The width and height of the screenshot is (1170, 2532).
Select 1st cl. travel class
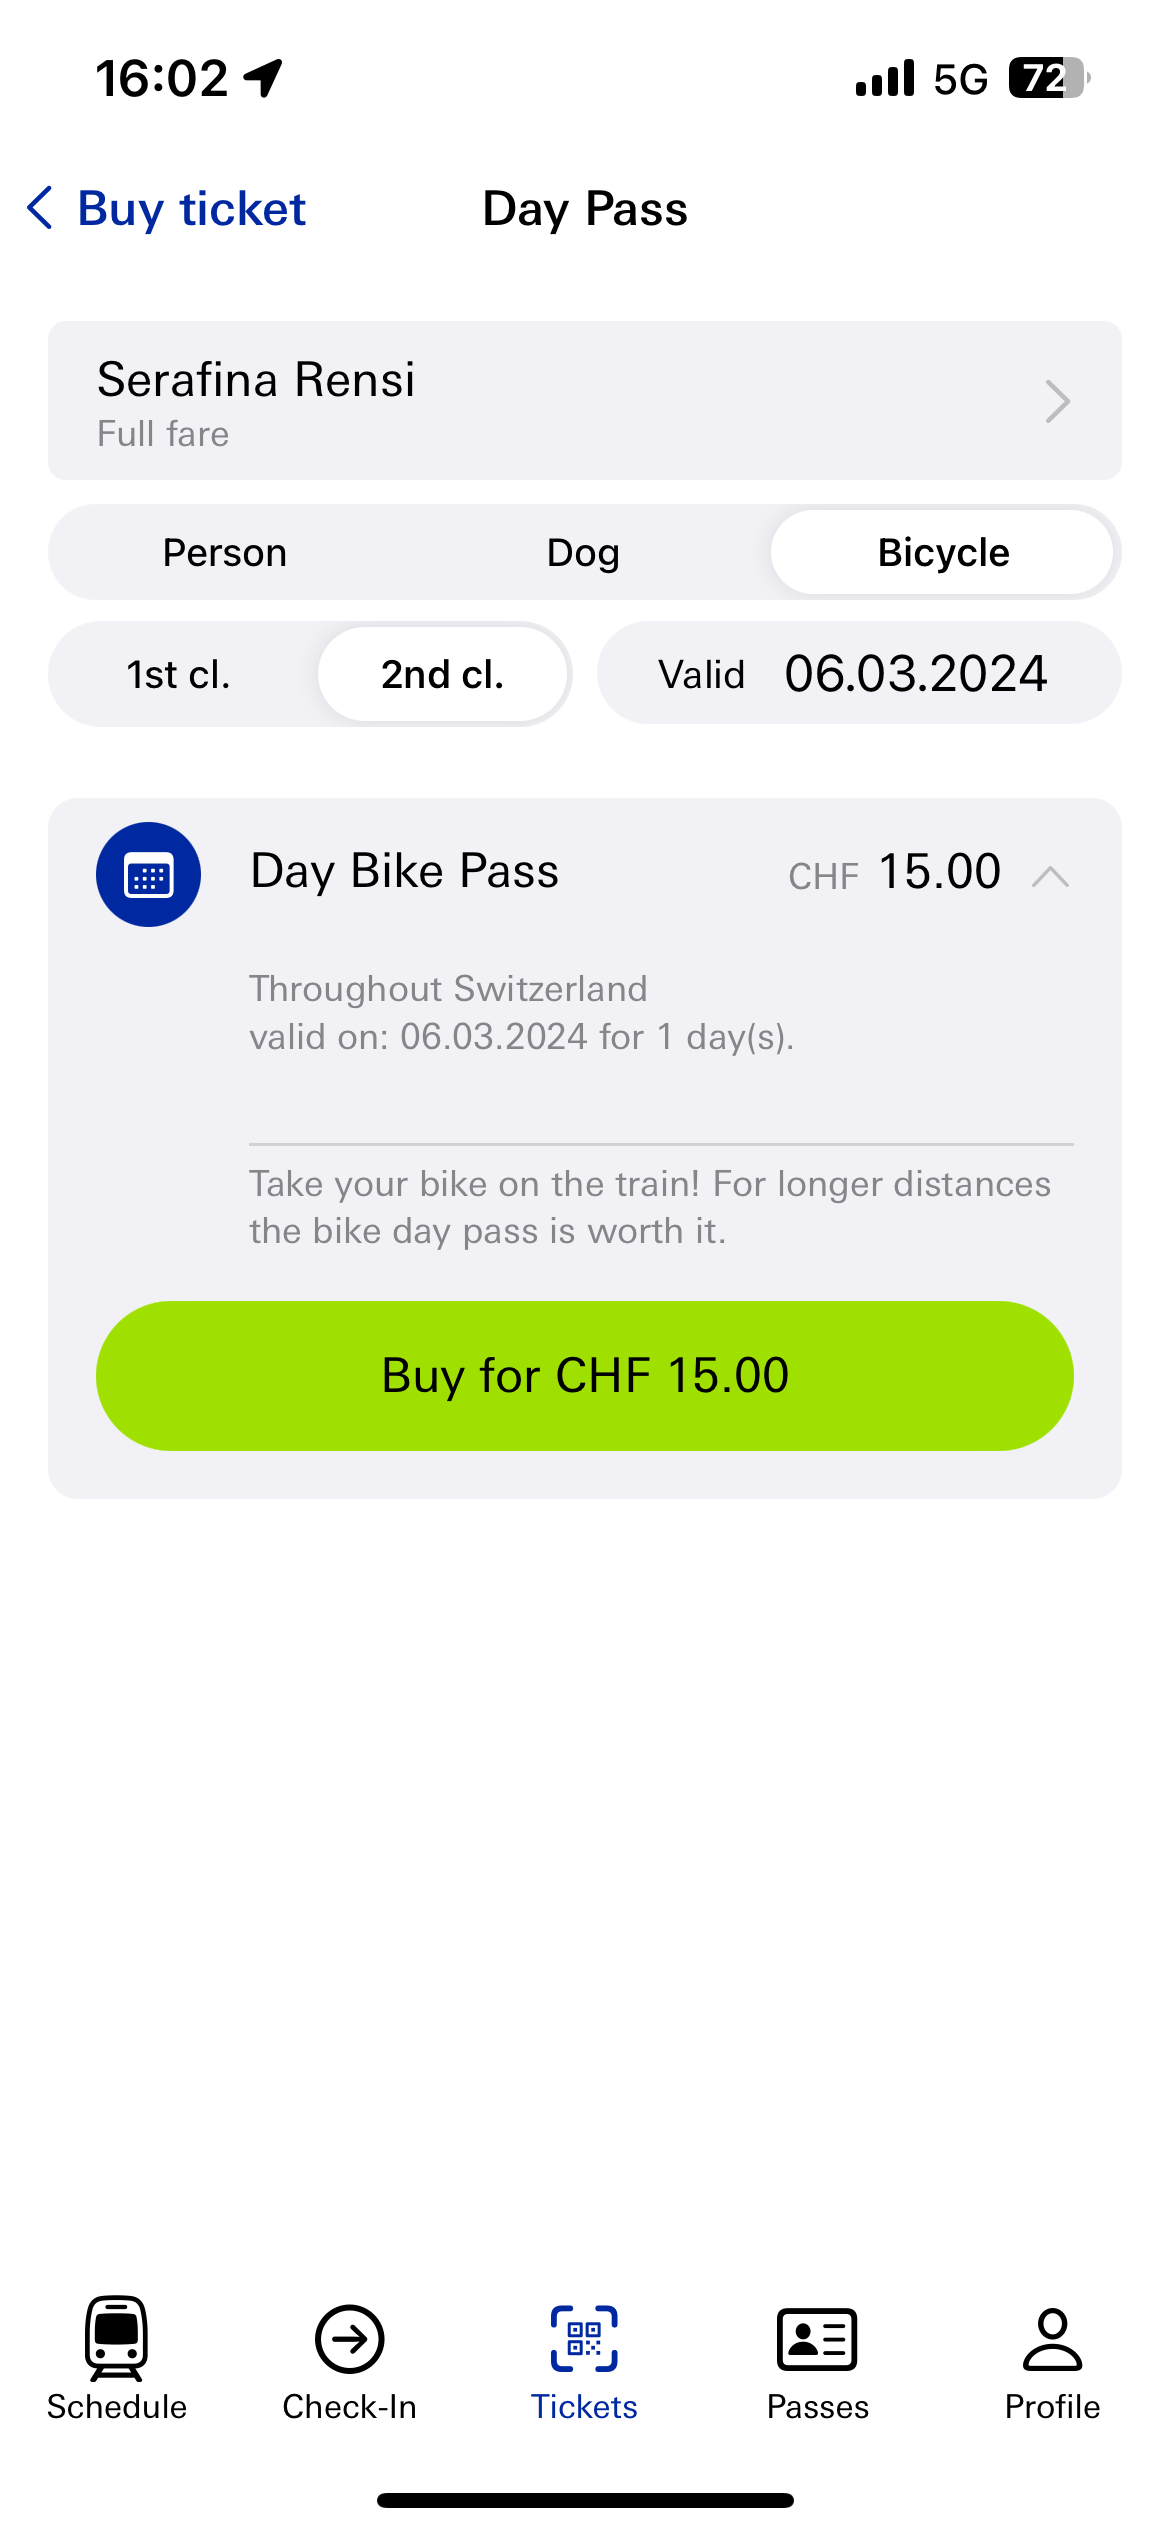point(179,674)
